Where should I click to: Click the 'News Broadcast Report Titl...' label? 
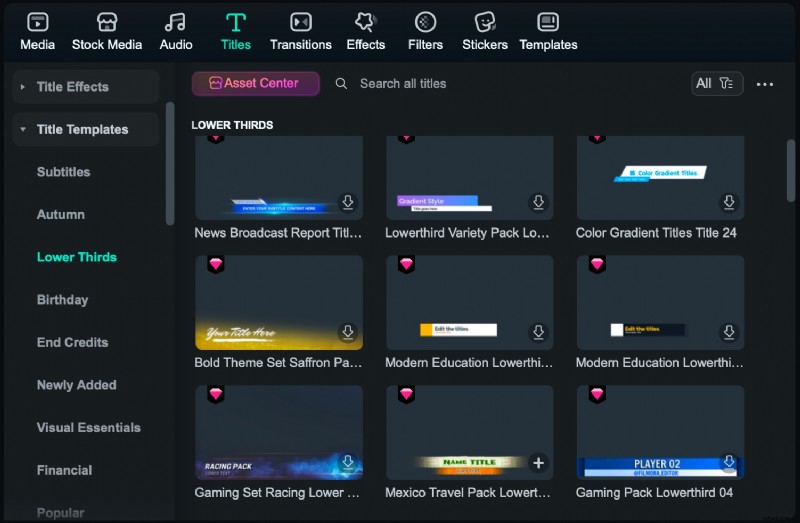pyautogui.click(x=278, y=233)
